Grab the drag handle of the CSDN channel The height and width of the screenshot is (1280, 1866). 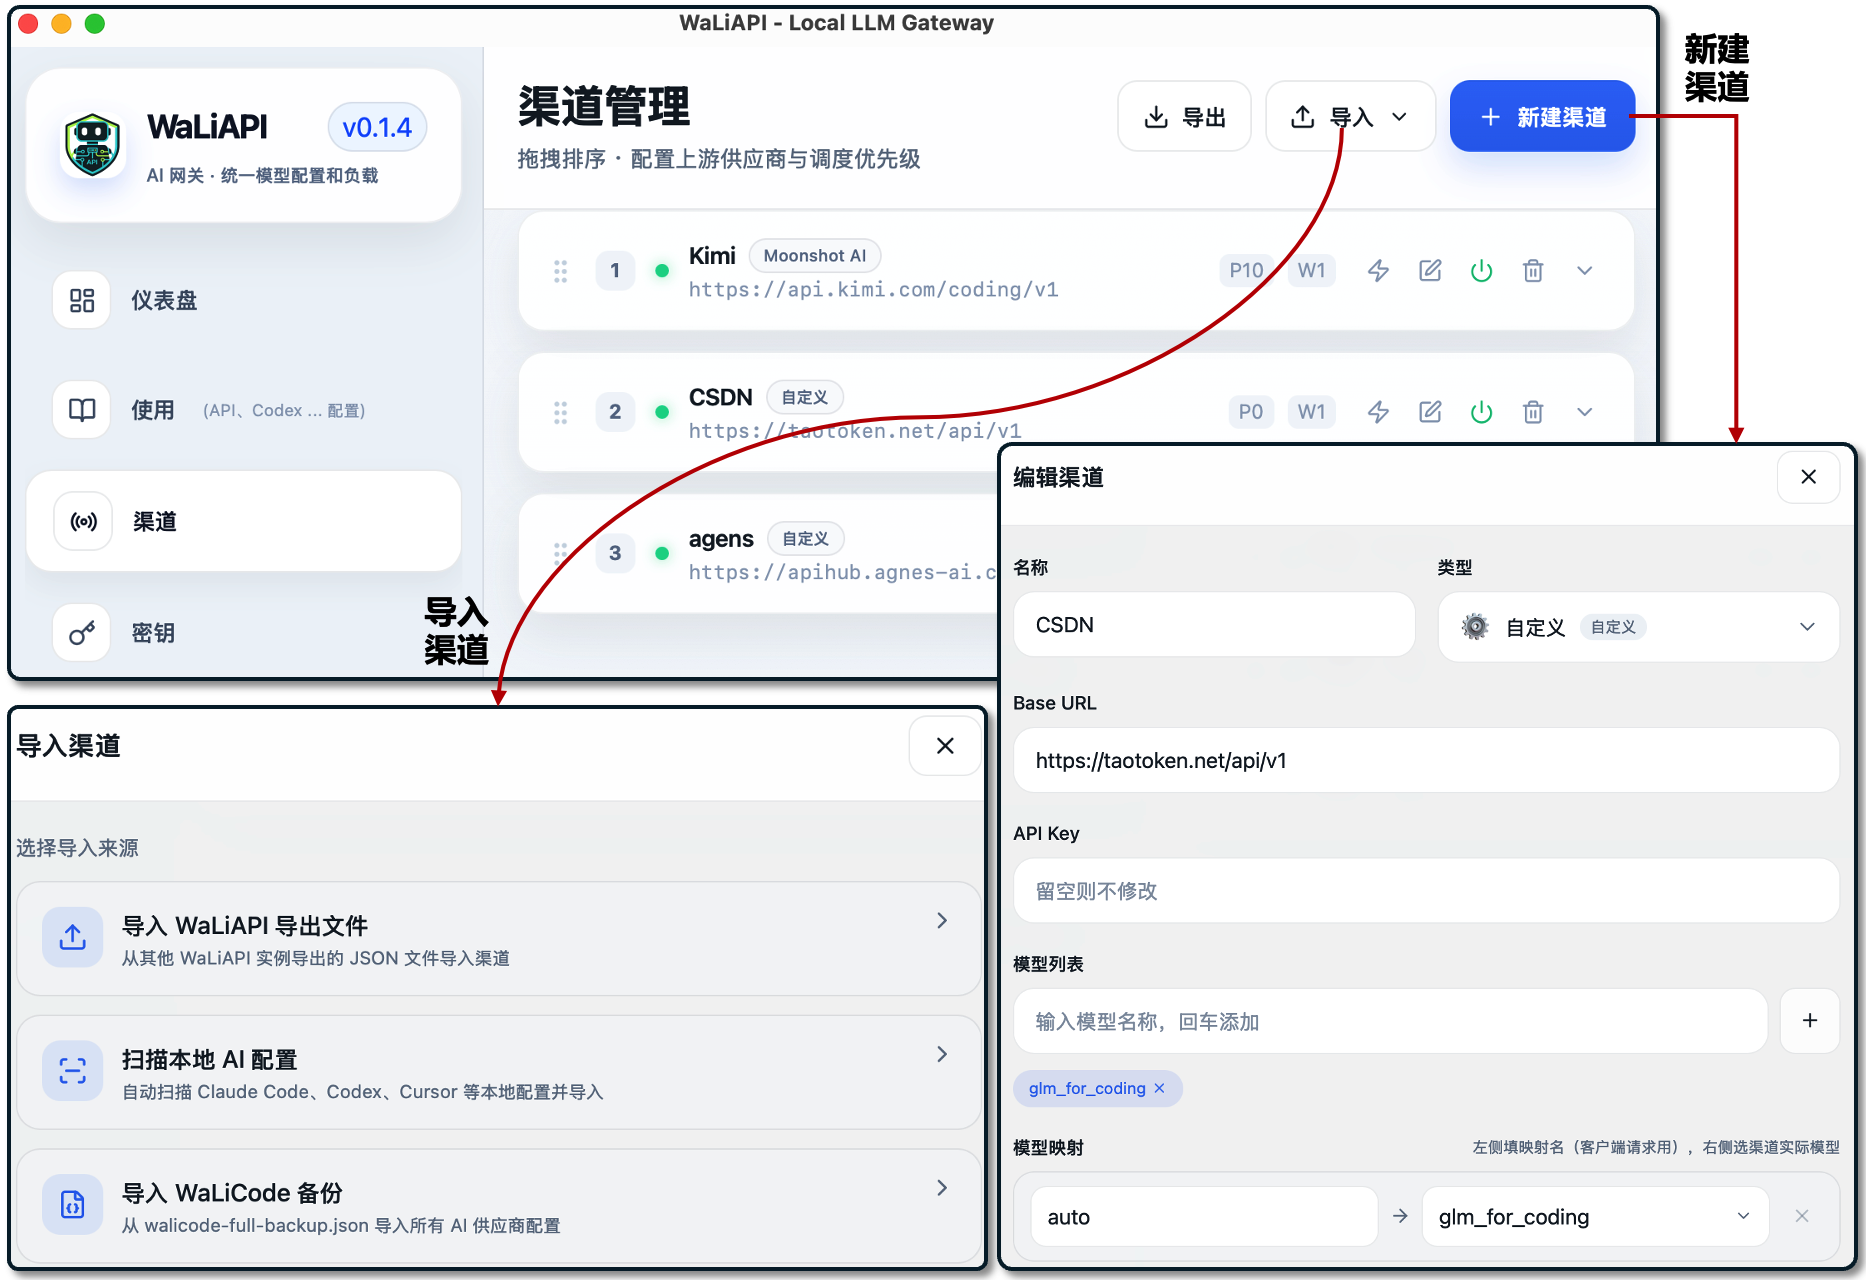coord(561,412)
